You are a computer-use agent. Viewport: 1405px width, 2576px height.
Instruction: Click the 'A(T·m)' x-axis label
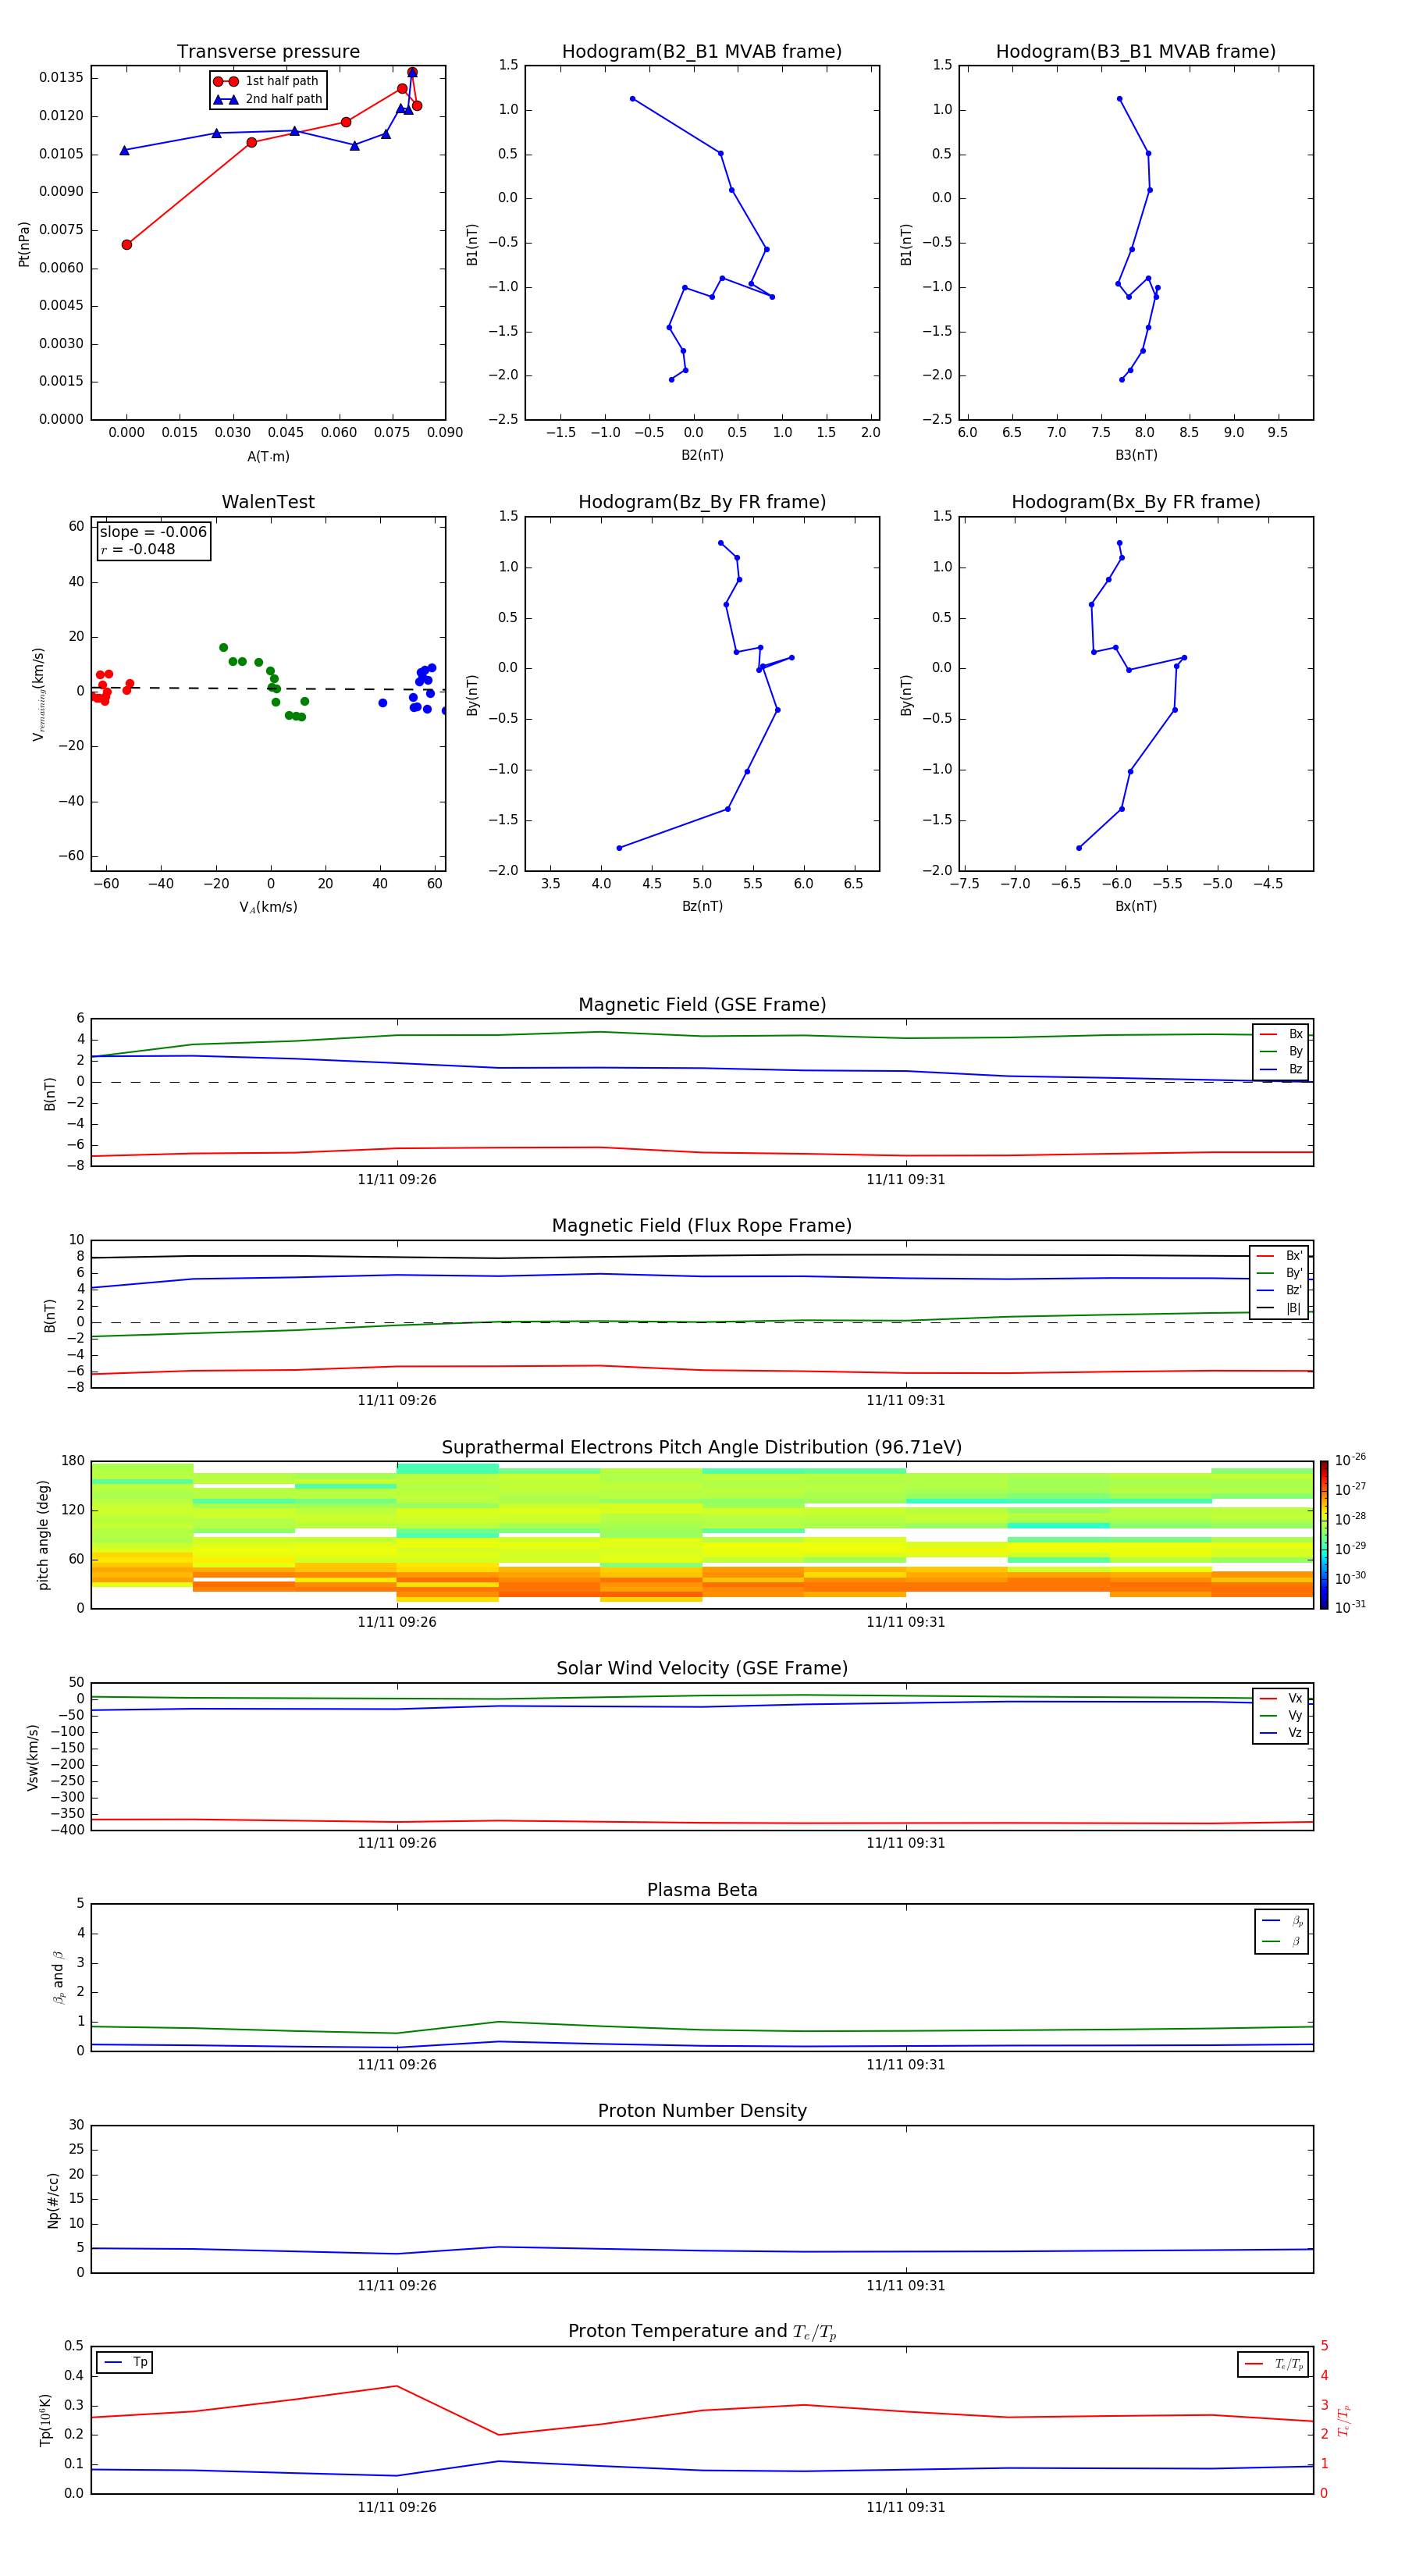pos(268,457)
